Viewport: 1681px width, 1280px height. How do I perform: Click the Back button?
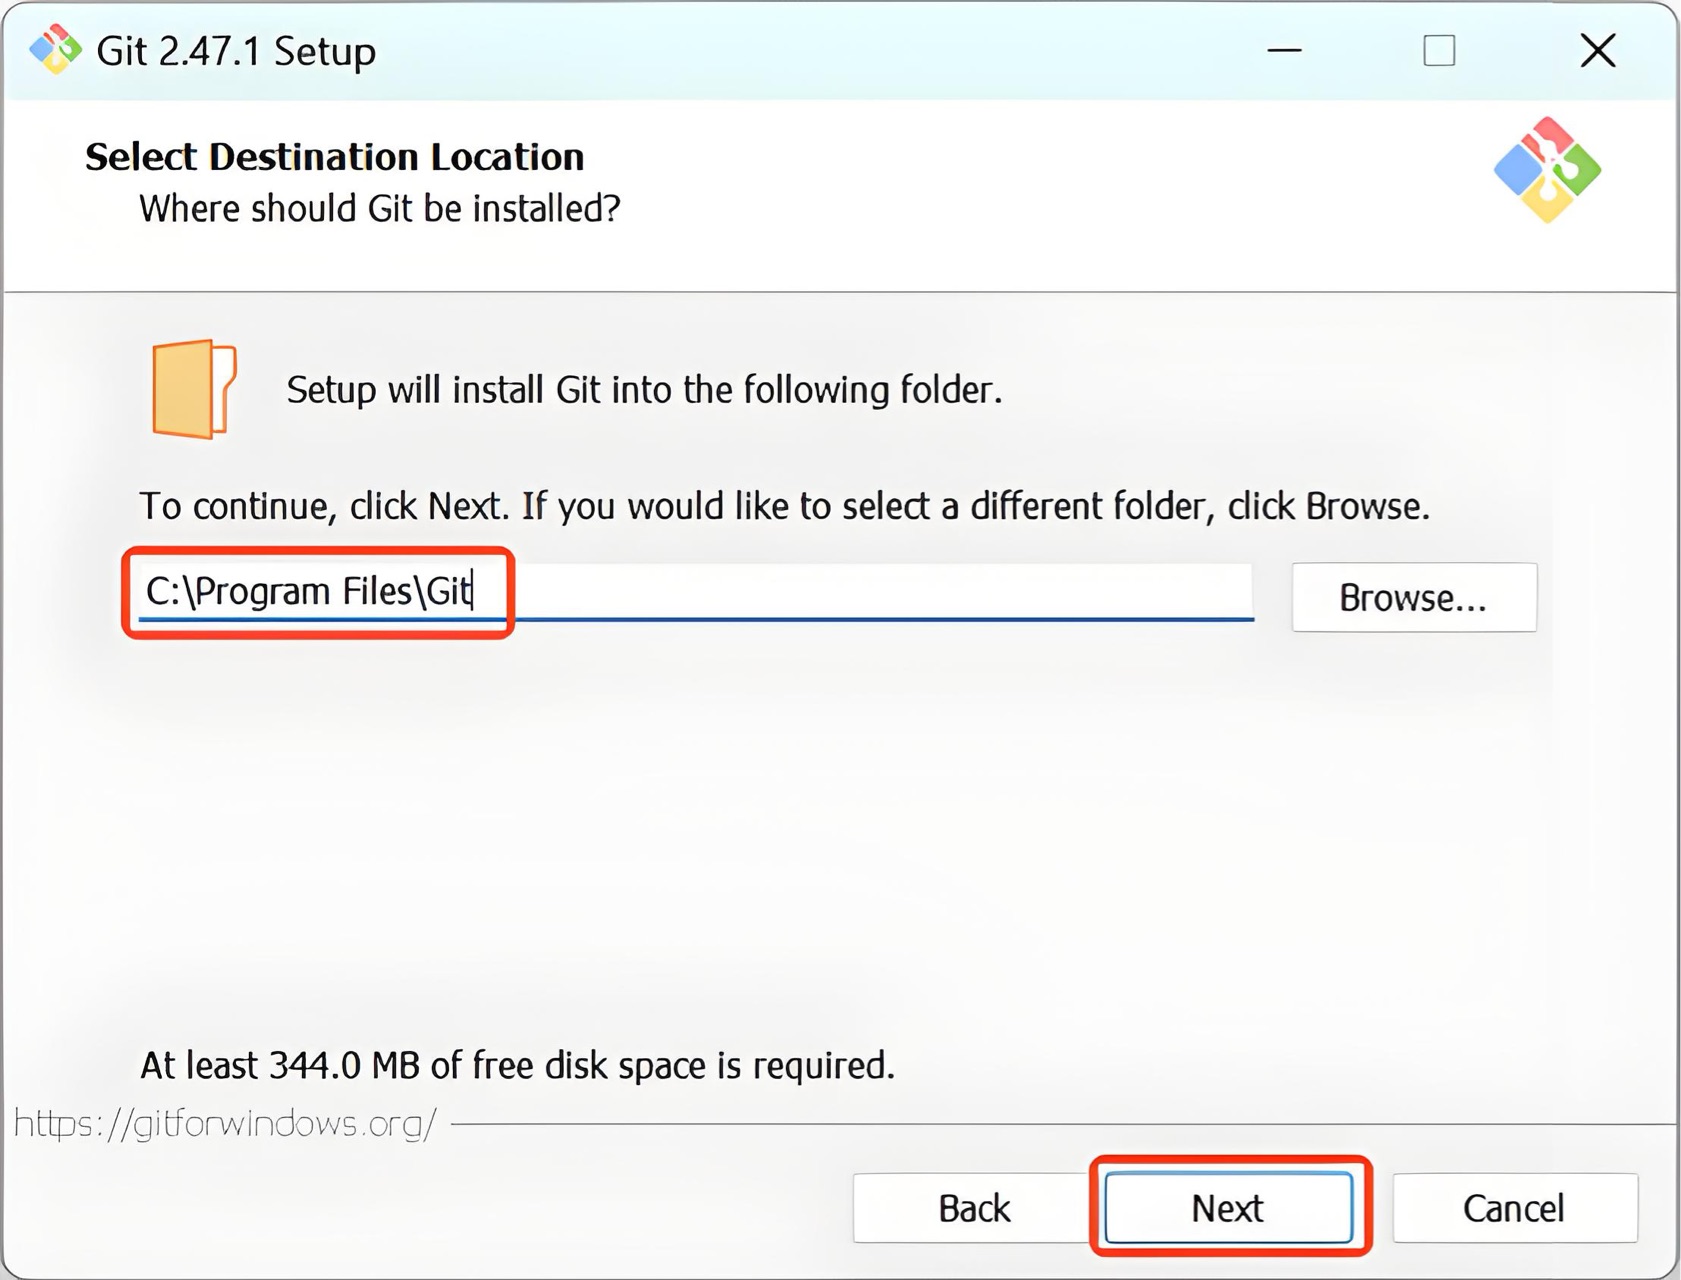click(974, 1208)
